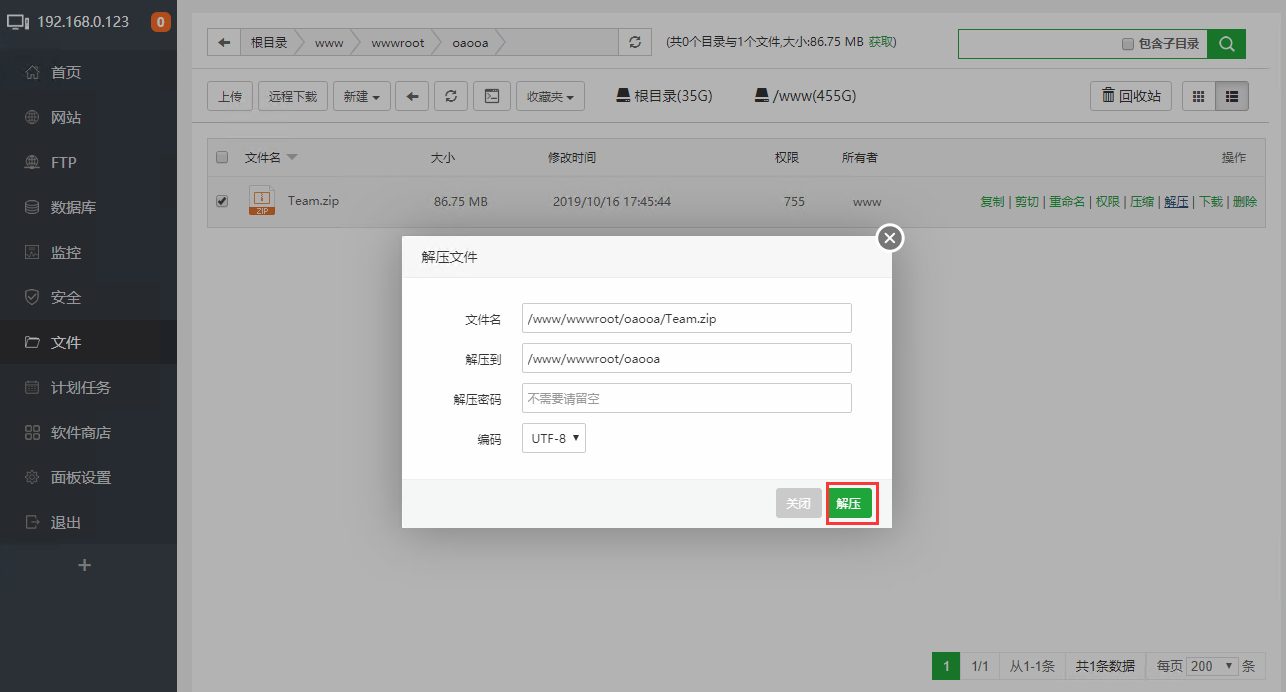The height and width of the screenshot is (692, 1286).
Task: Click 重命名 link for Team.zip
Action: coord(1067,201)
